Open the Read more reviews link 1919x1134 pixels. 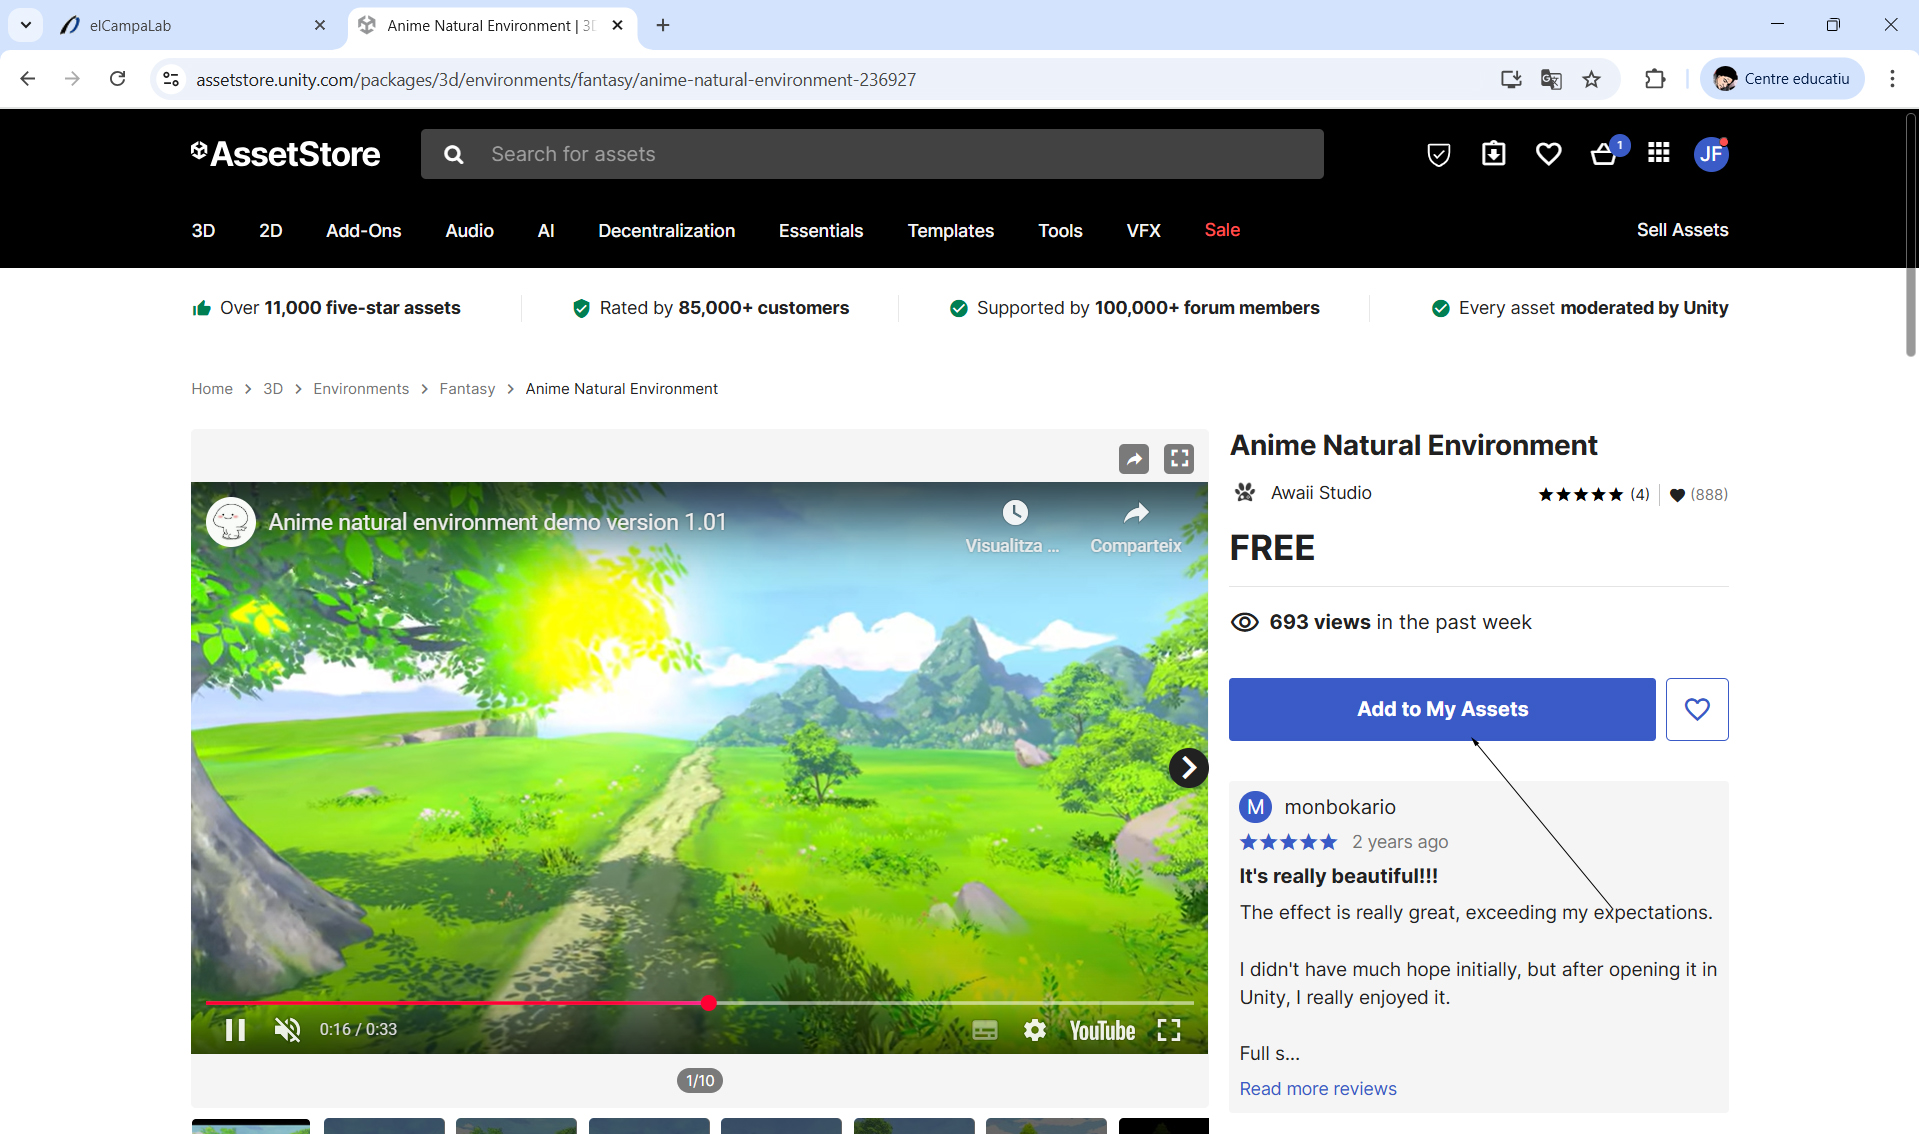click(x=1317, y=1089)
